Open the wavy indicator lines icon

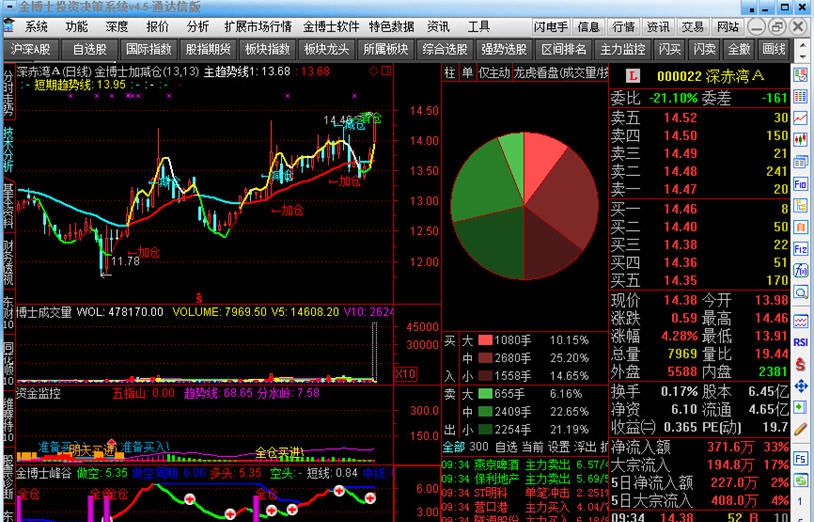click(800, 321)
